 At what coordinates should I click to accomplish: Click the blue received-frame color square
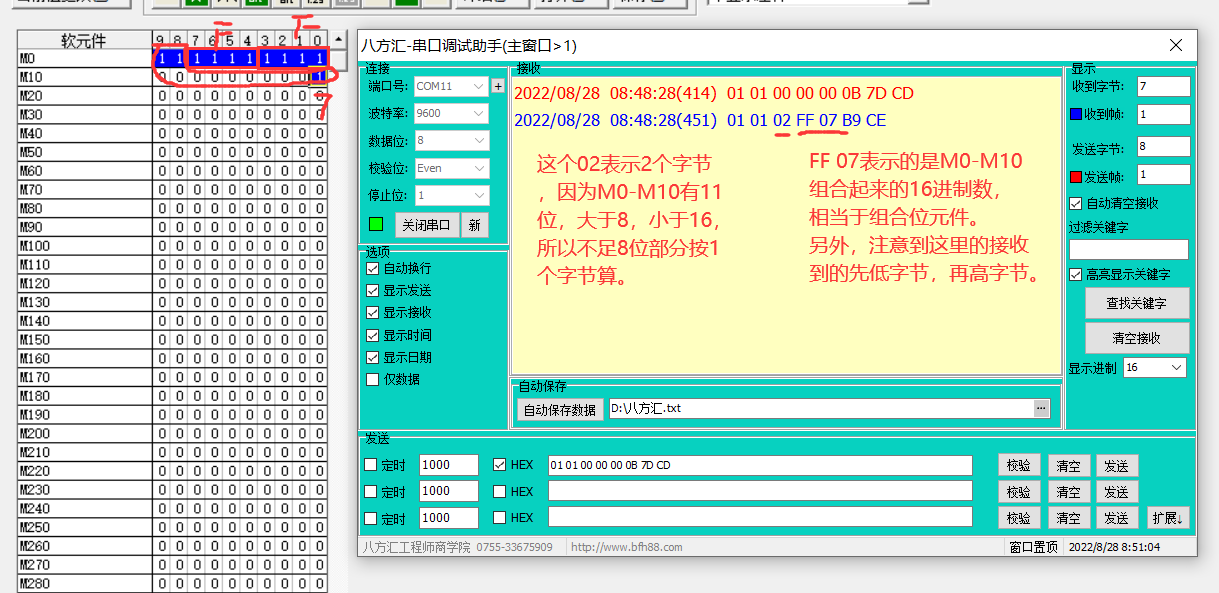coord(1077,114)
